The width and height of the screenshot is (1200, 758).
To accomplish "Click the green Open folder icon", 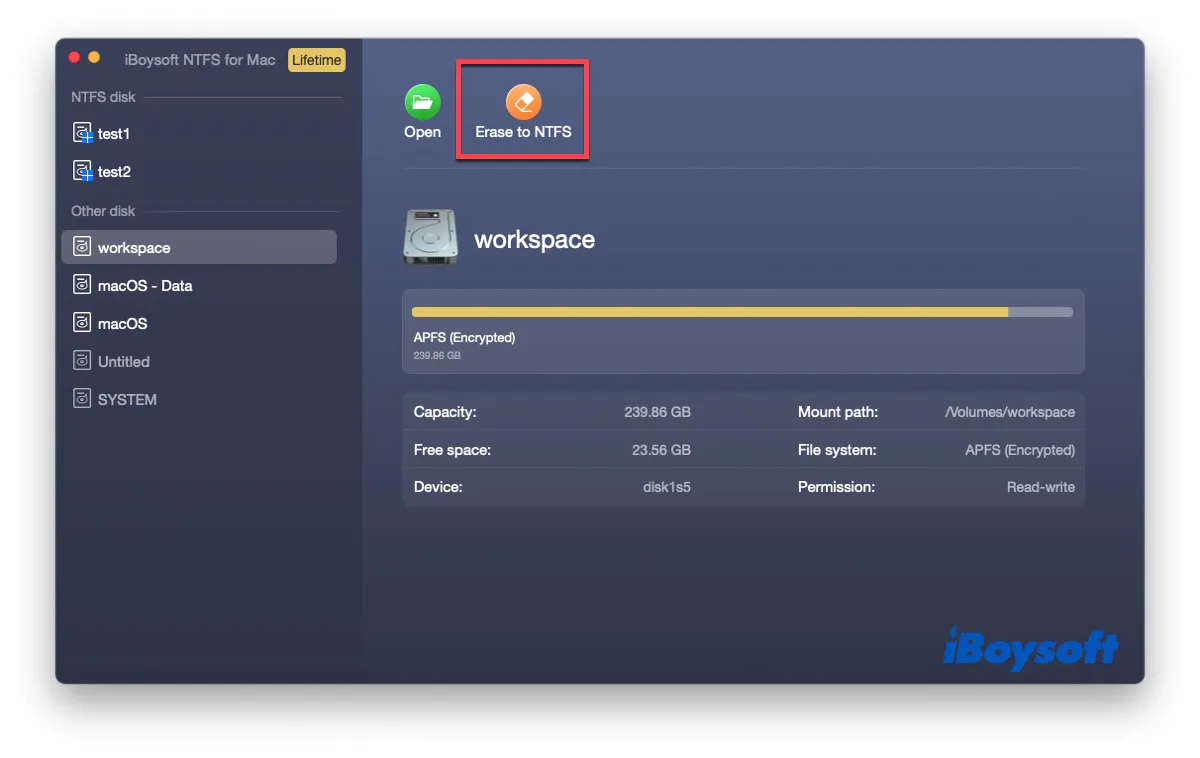I will coord(422,102).
